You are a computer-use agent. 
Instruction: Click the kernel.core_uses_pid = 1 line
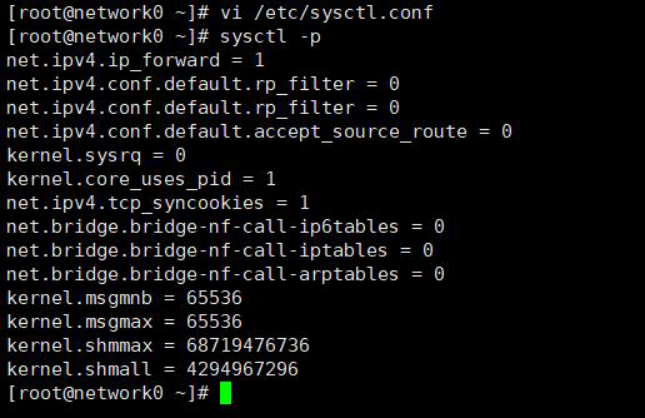tap(141, 180)
